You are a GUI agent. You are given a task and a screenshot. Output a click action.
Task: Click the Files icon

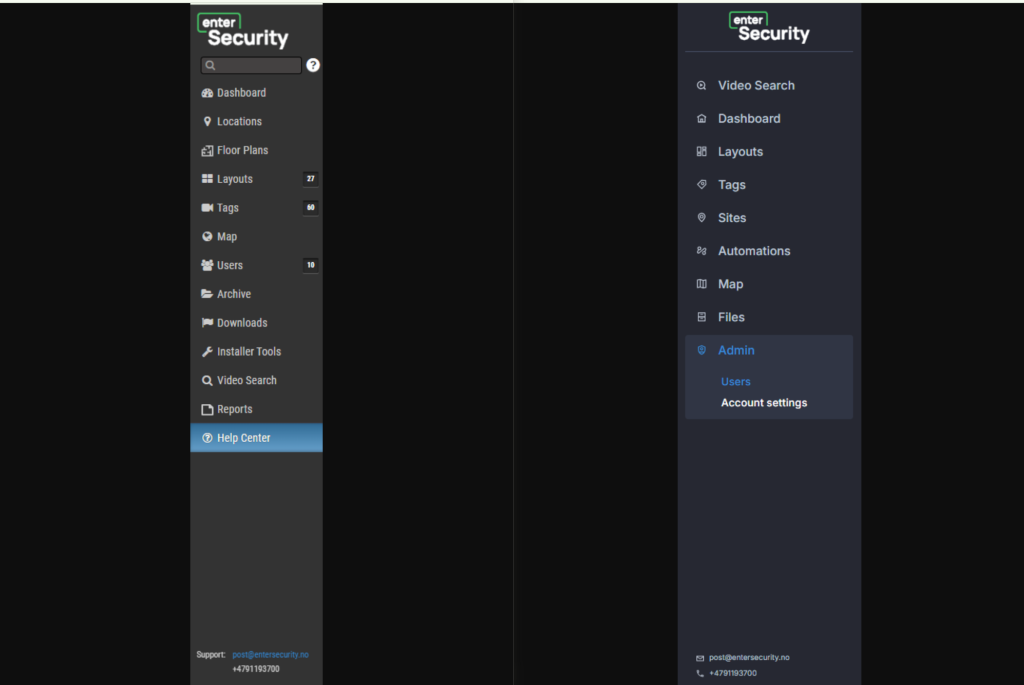pos(701,317)
